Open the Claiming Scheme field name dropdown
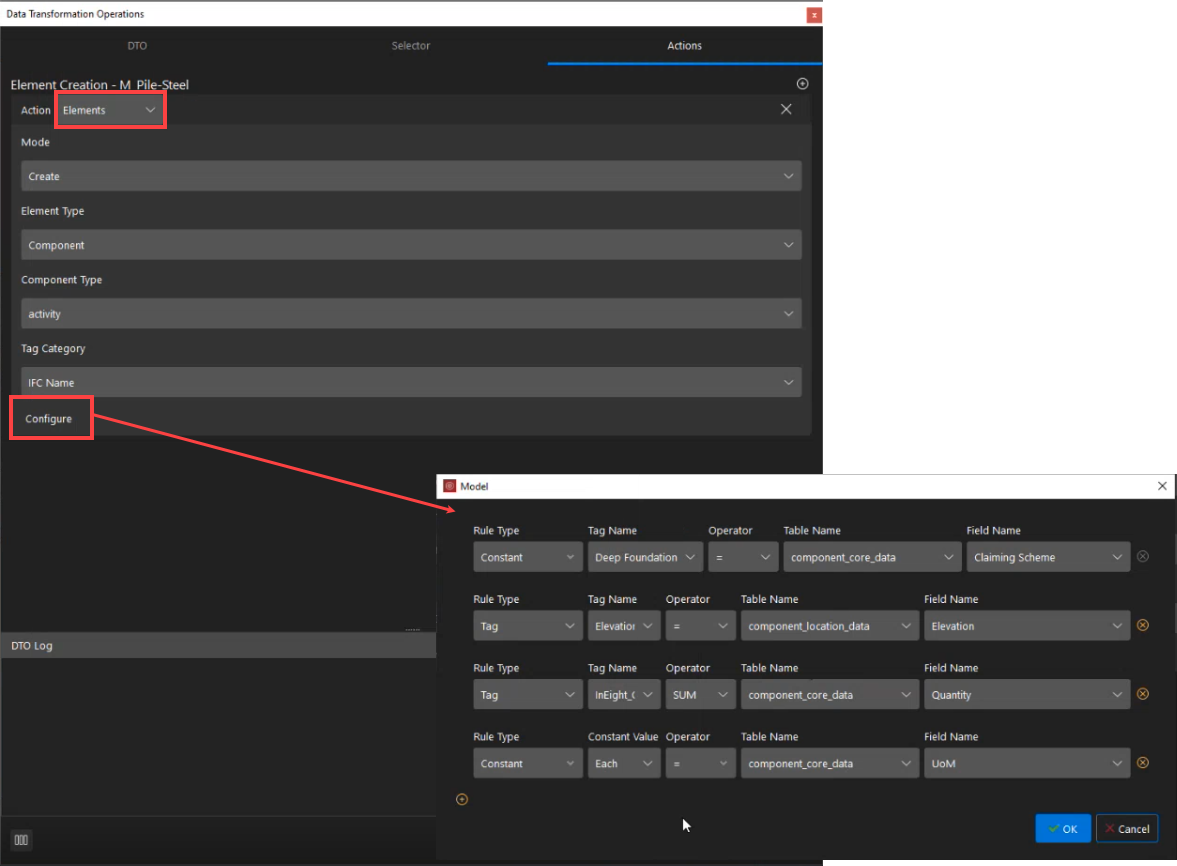The image size is (1177, 866). (x=1048, y=558)
